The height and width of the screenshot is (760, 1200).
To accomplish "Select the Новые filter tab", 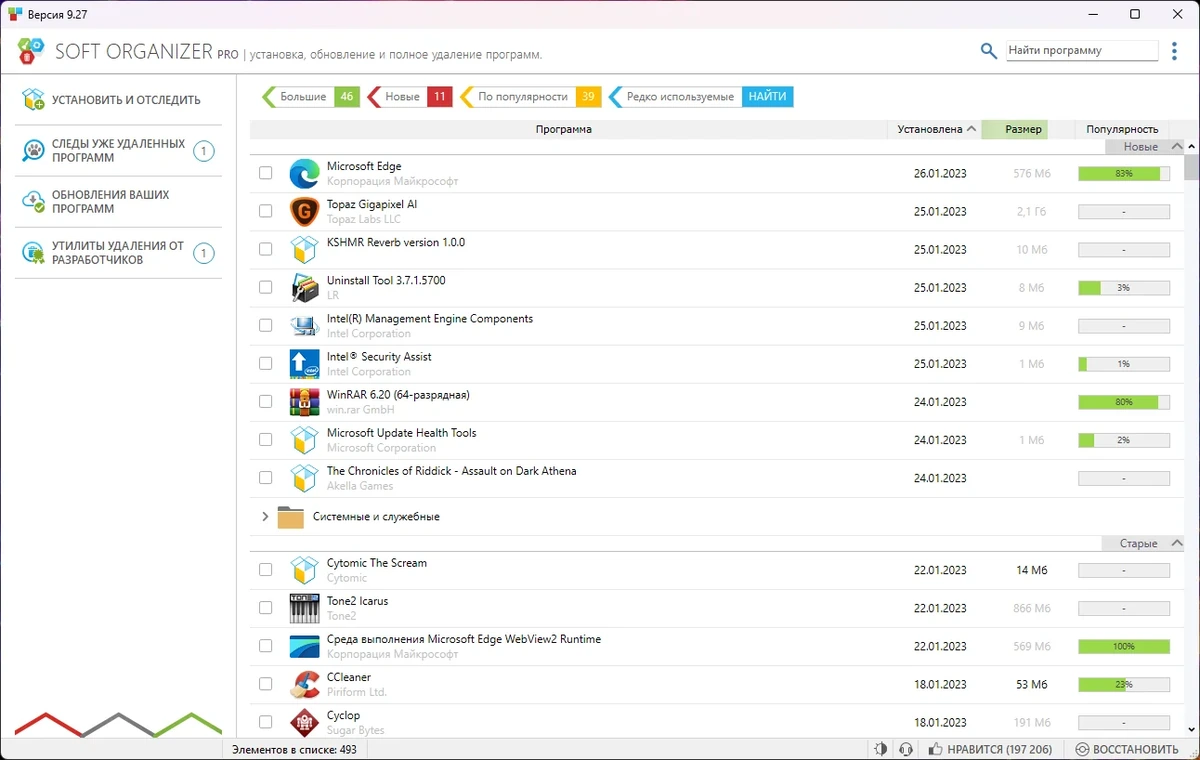I will point(411,97).
